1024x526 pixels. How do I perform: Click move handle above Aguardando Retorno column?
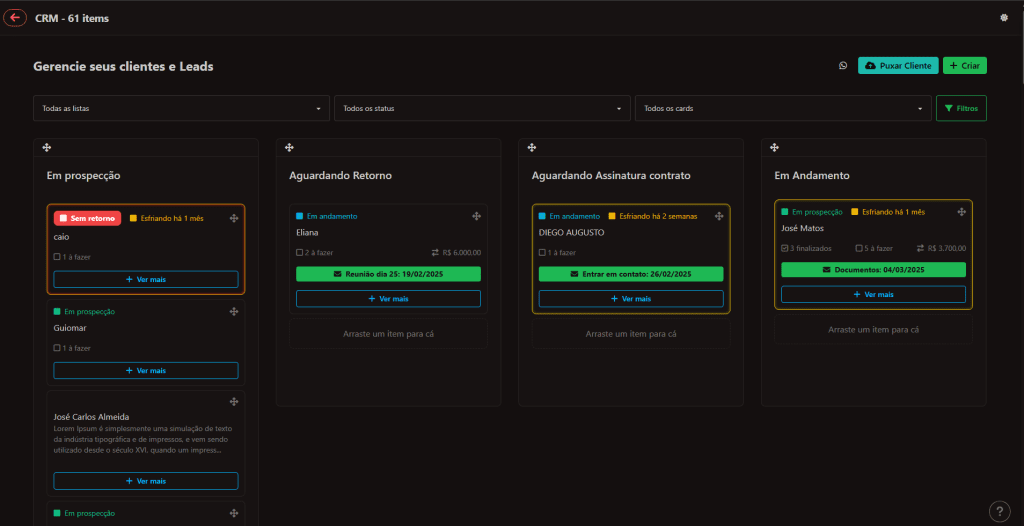(289, 148)
